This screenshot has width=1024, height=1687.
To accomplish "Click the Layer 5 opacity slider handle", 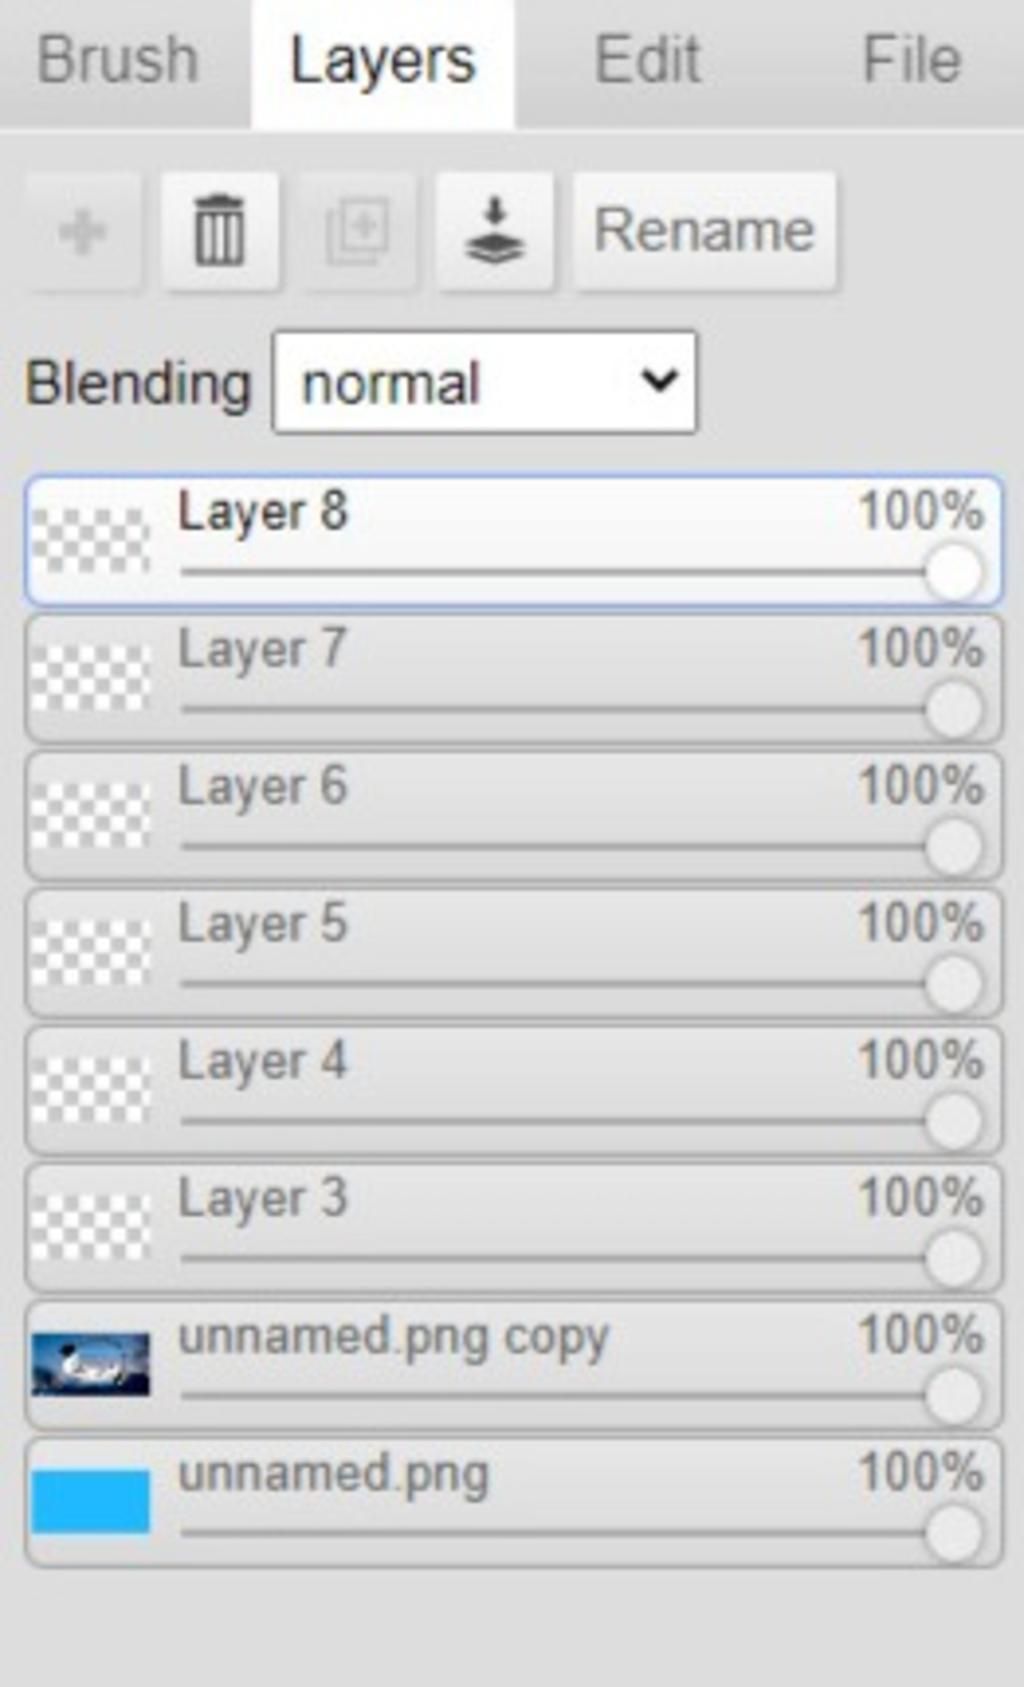I will tap(953, 985).
